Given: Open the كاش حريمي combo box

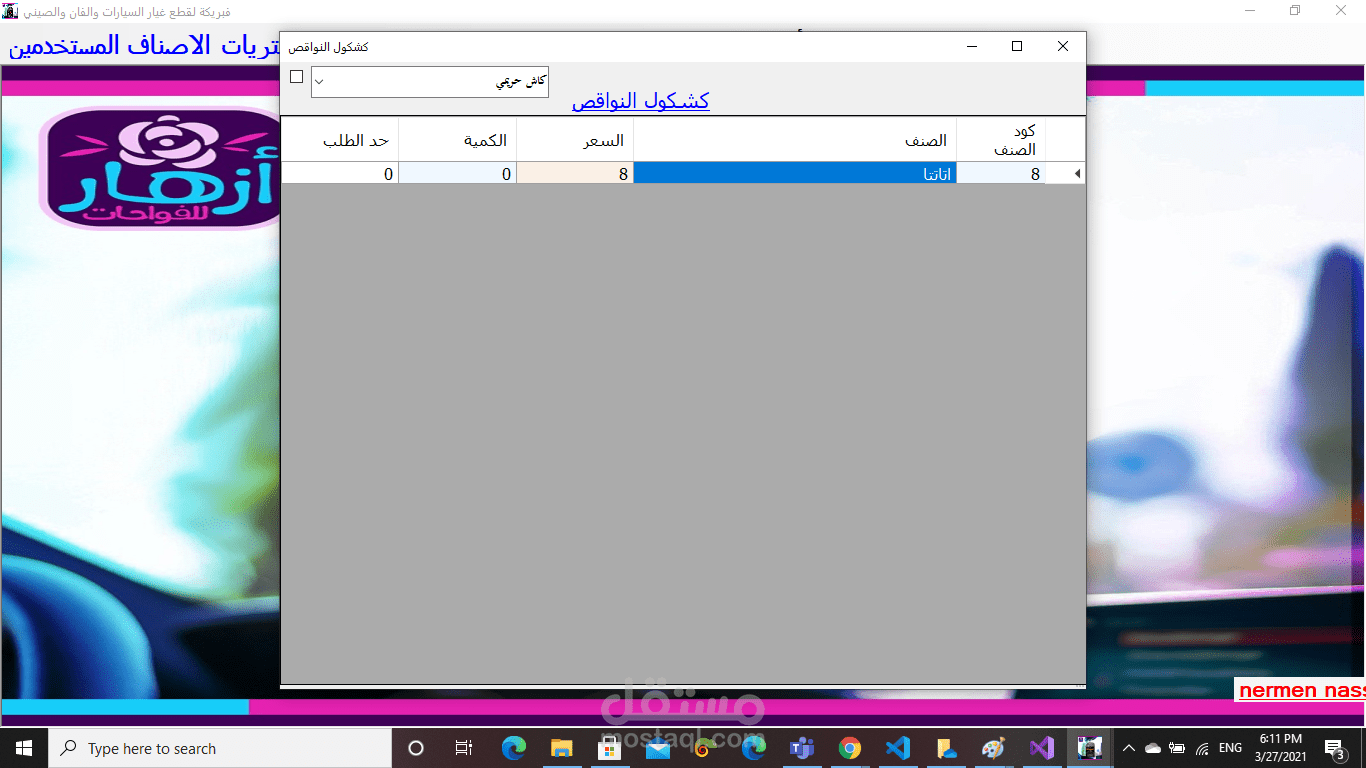Looking at the screenshot, I should 430,82.
